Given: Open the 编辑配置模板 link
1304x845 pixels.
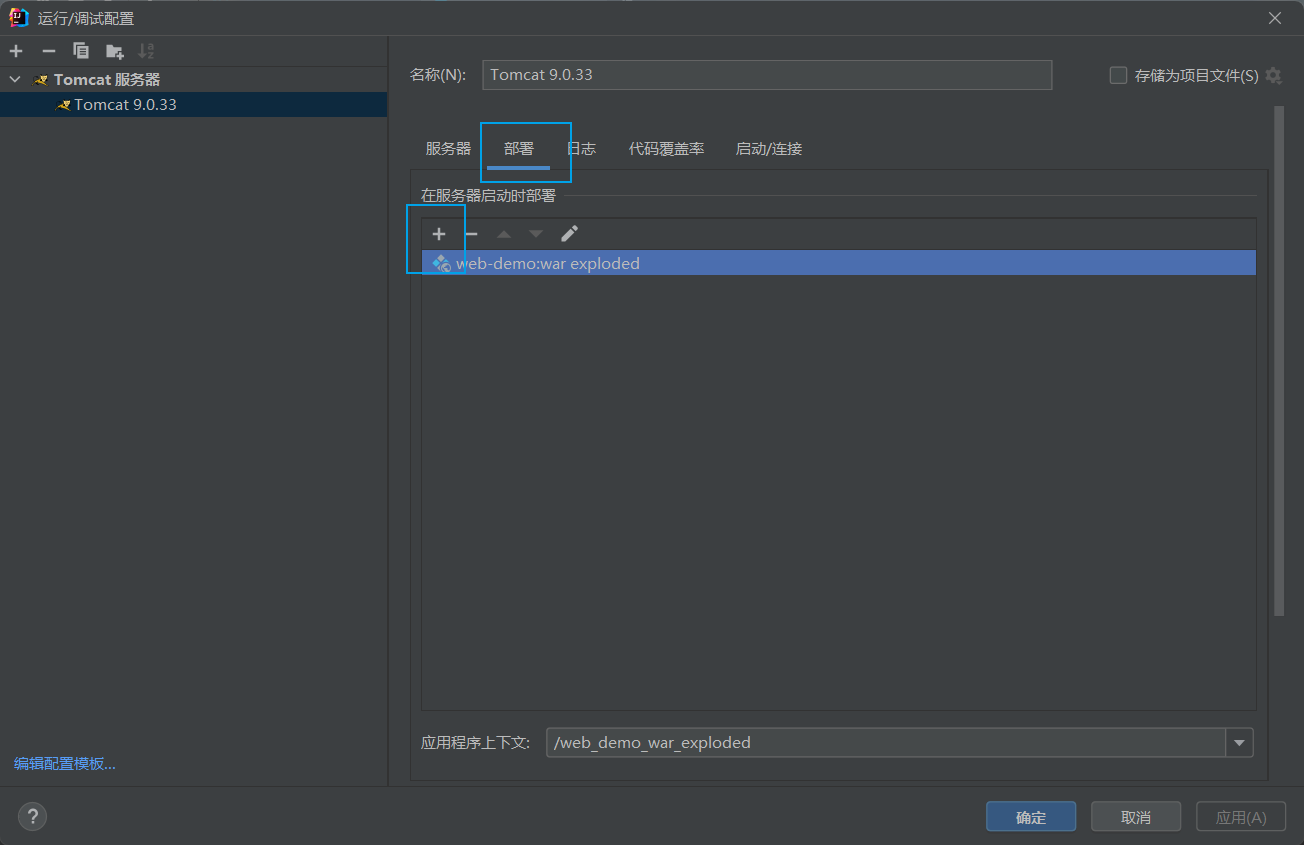Looking at the screenshot, I should click(65, 763).
